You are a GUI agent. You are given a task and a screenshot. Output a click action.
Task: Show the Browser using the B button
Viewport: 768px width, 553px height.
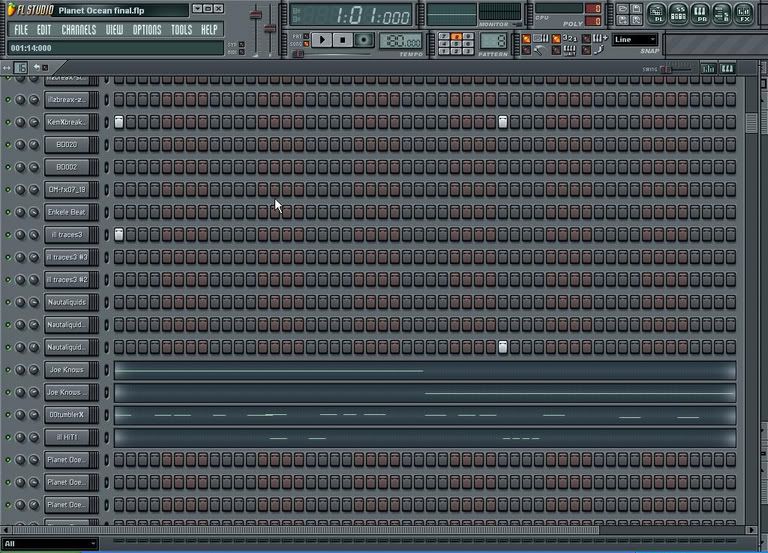point(721,13)
